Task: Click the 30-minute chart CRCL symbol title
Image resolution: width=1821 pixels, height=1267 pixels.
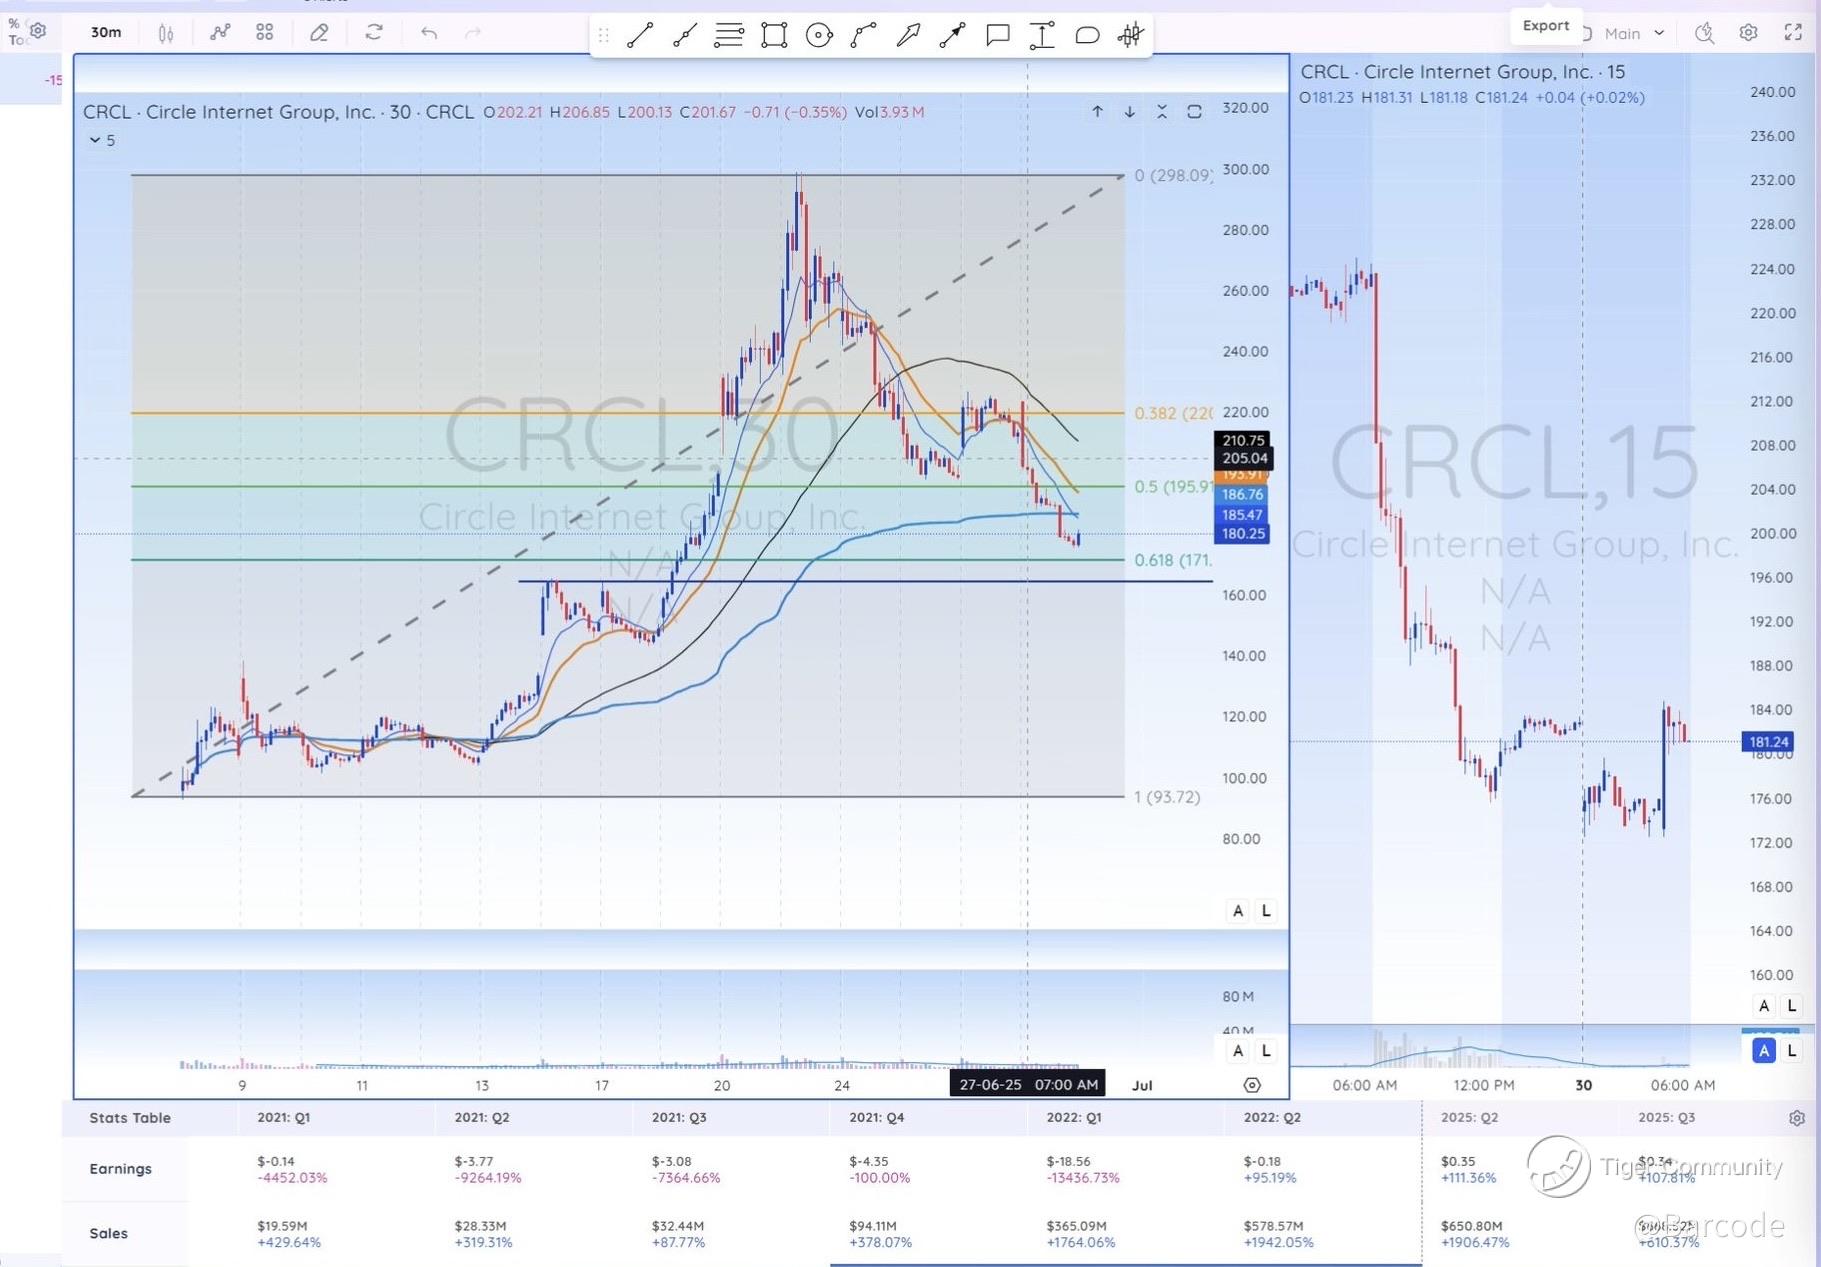Action: click(x=279, y=112)
